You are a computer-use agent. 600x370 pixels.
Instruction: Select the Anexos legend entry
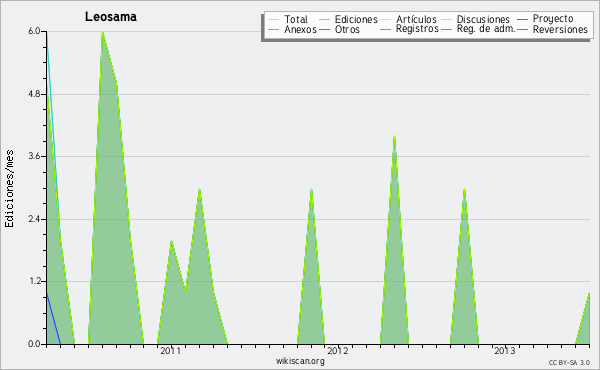[x=300, y=29]
